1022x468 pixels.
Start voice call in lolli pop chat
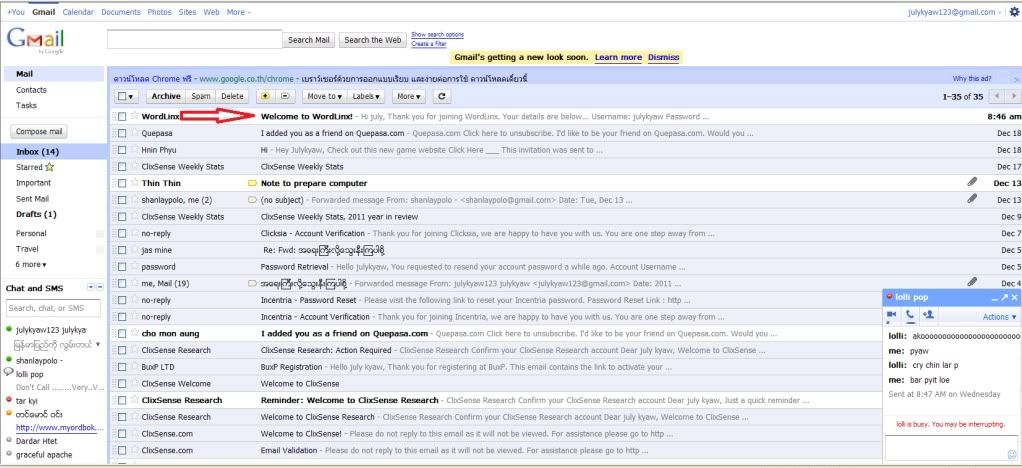point(910,316)
